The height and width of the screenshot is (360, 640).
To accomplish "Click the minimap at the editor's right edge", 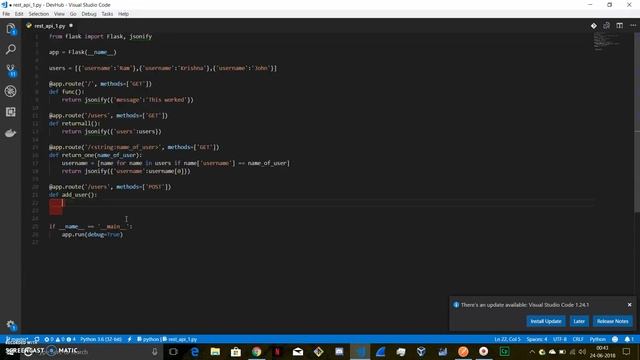I will tap(607, 41).
